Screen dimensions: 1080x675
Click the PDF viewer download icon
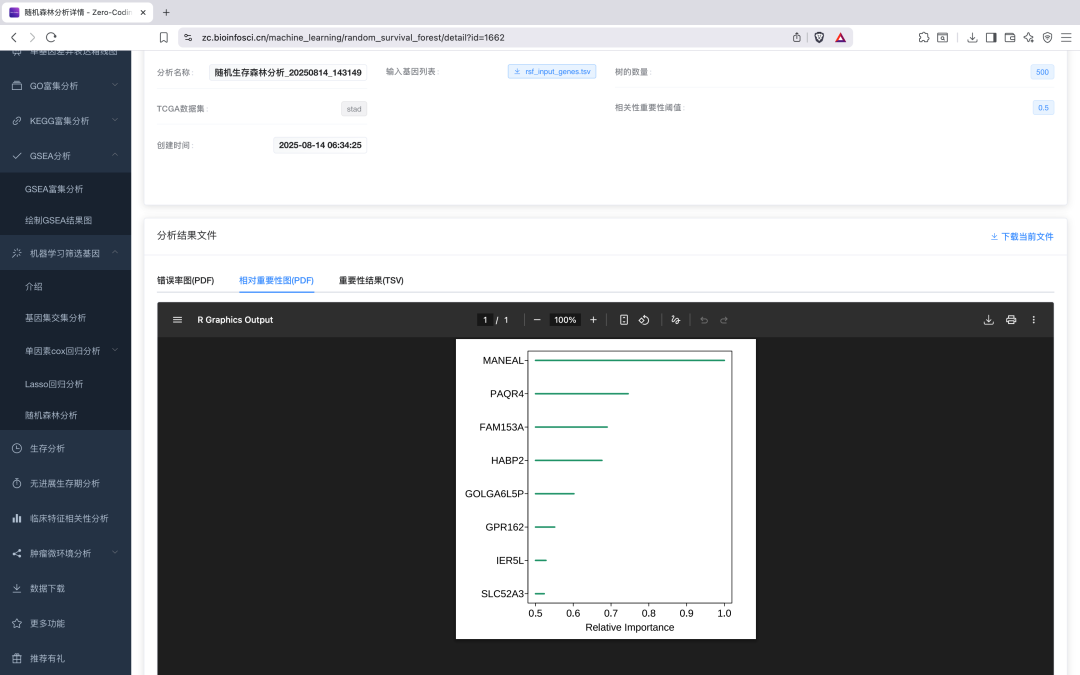tap(988, 320)
